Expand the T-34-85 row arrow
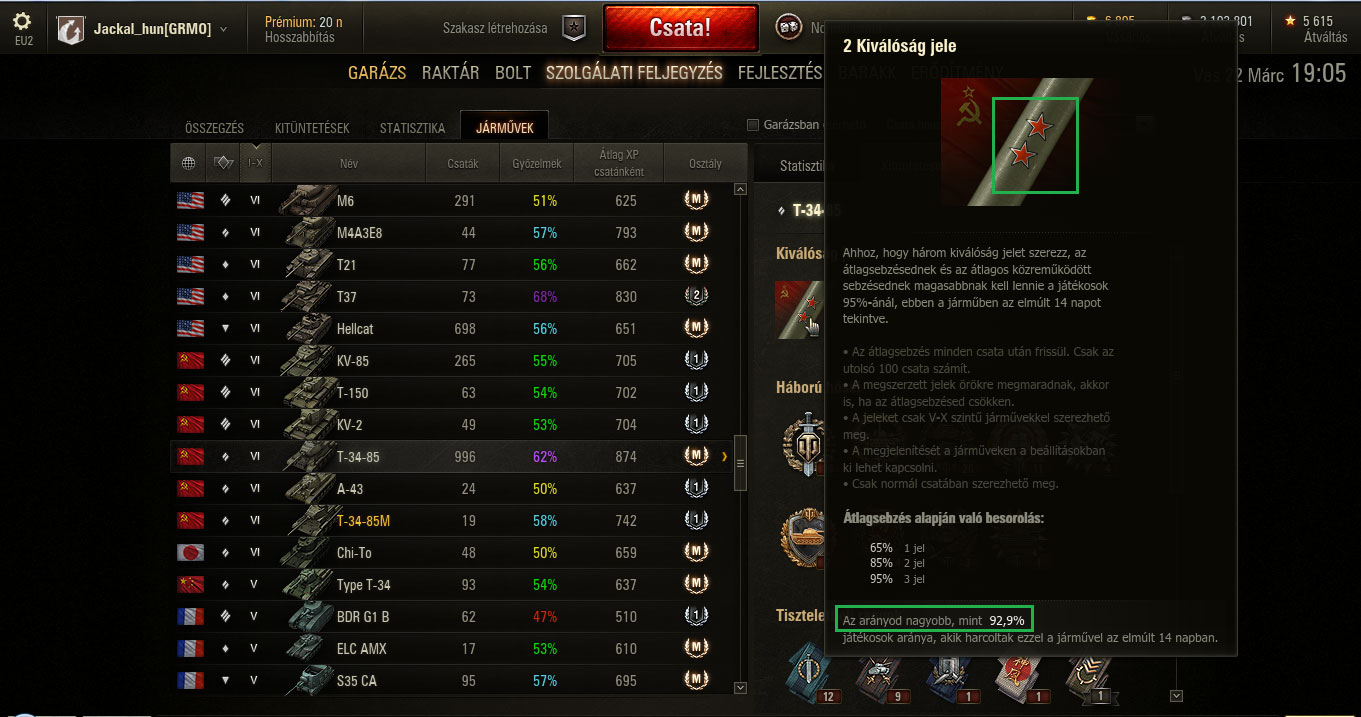 (x=724, y=457)
